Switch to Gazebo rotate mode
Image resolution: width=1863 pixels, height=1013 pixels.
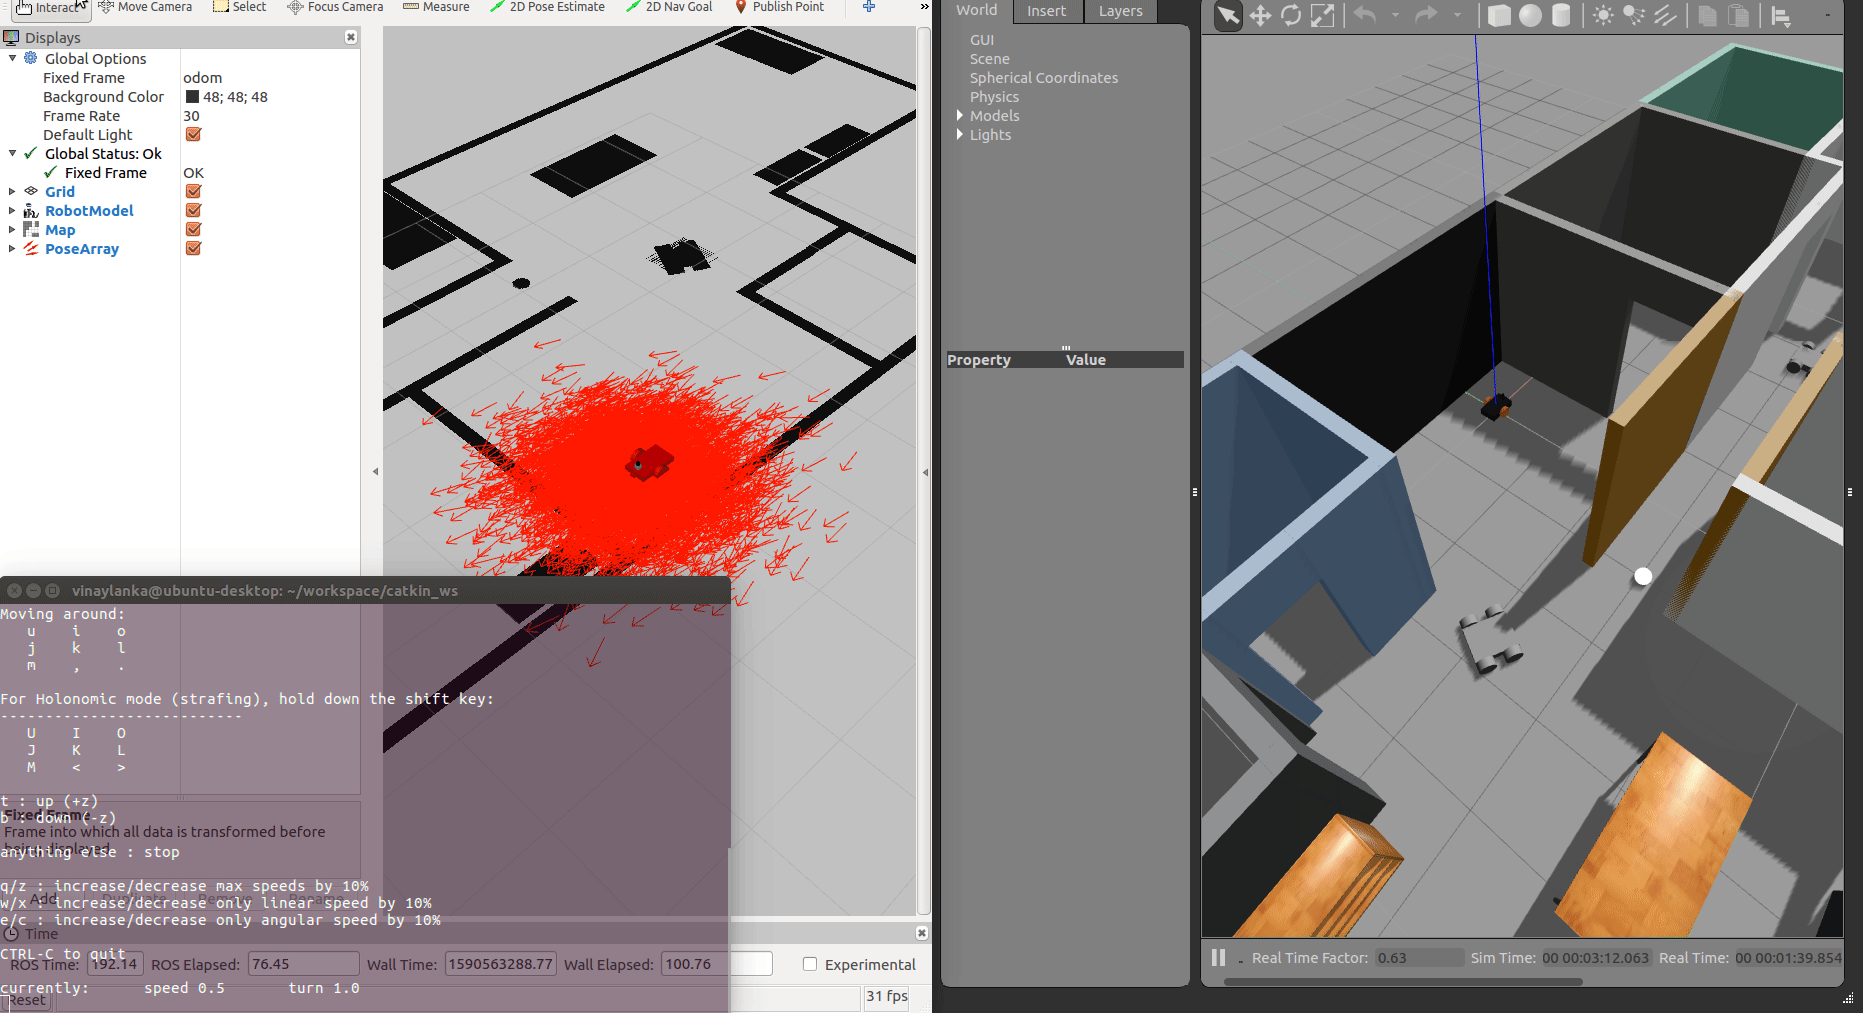point(1291,16)
